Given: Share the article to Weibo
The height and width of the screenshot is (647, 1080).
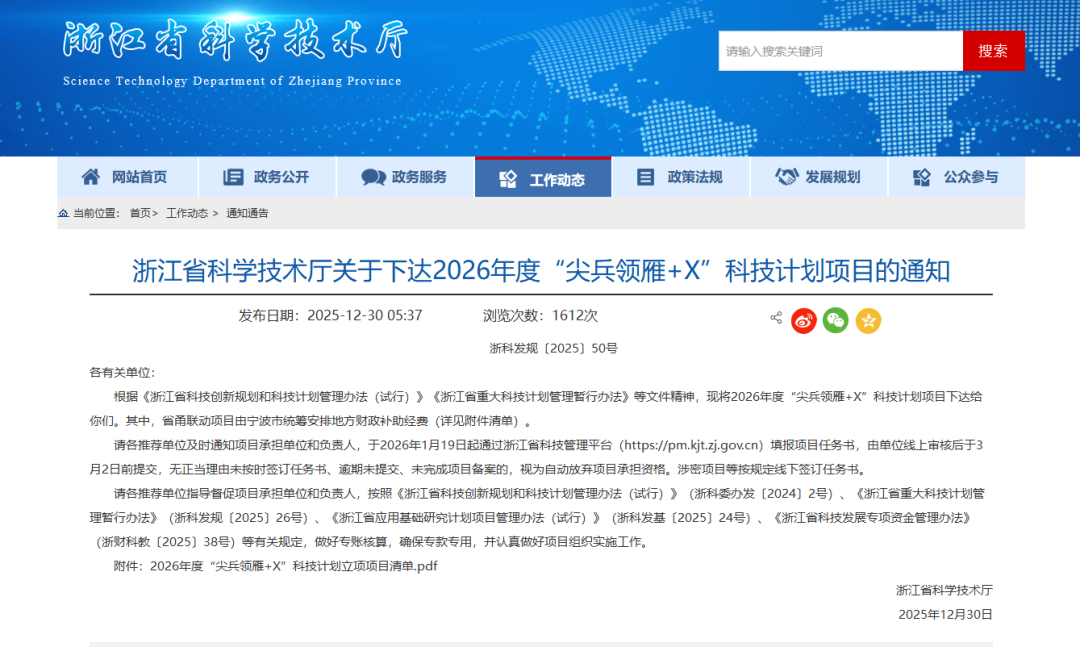Looking at the screenshot, I should click(803, 320).
